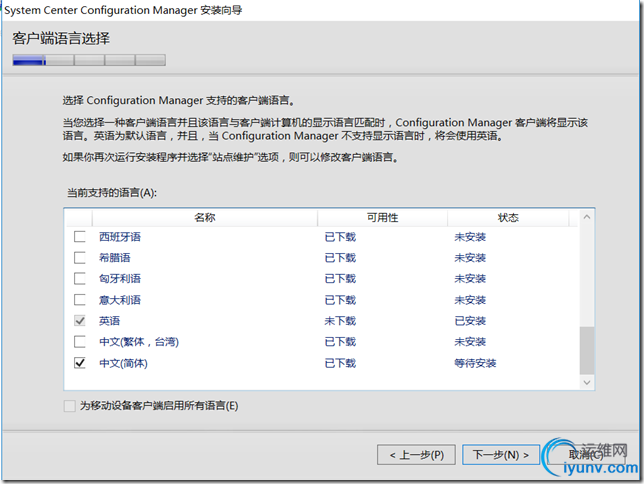Image resolution: width=644 pixels, height=484 pixels.
Task: Check the 西班牙语 language checkbox
Action: (80, 237)
